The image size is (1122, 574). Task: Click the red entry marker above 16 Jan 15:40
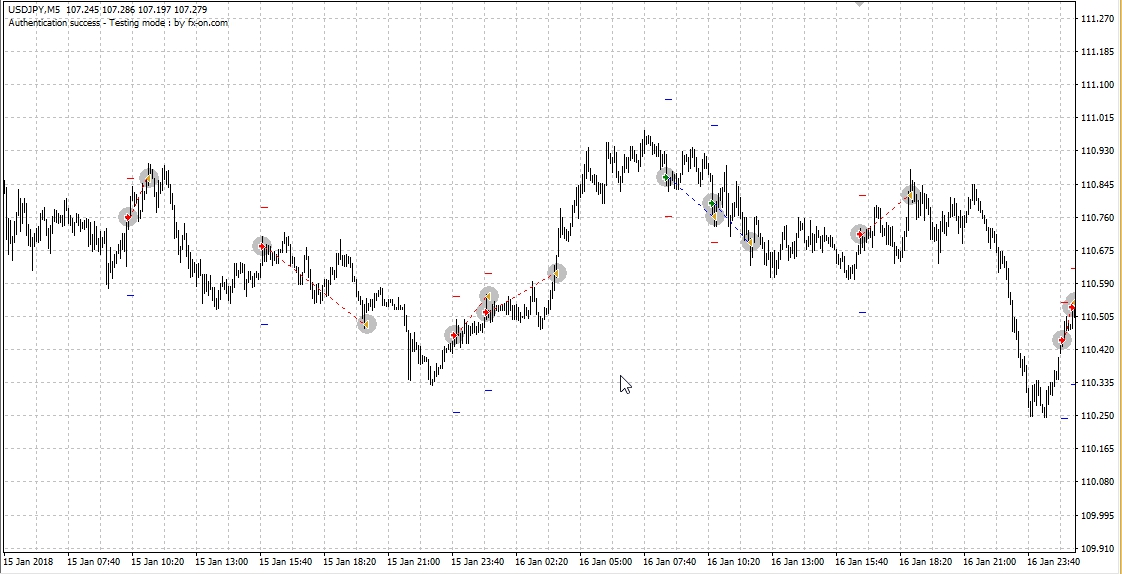coord(860,234)
